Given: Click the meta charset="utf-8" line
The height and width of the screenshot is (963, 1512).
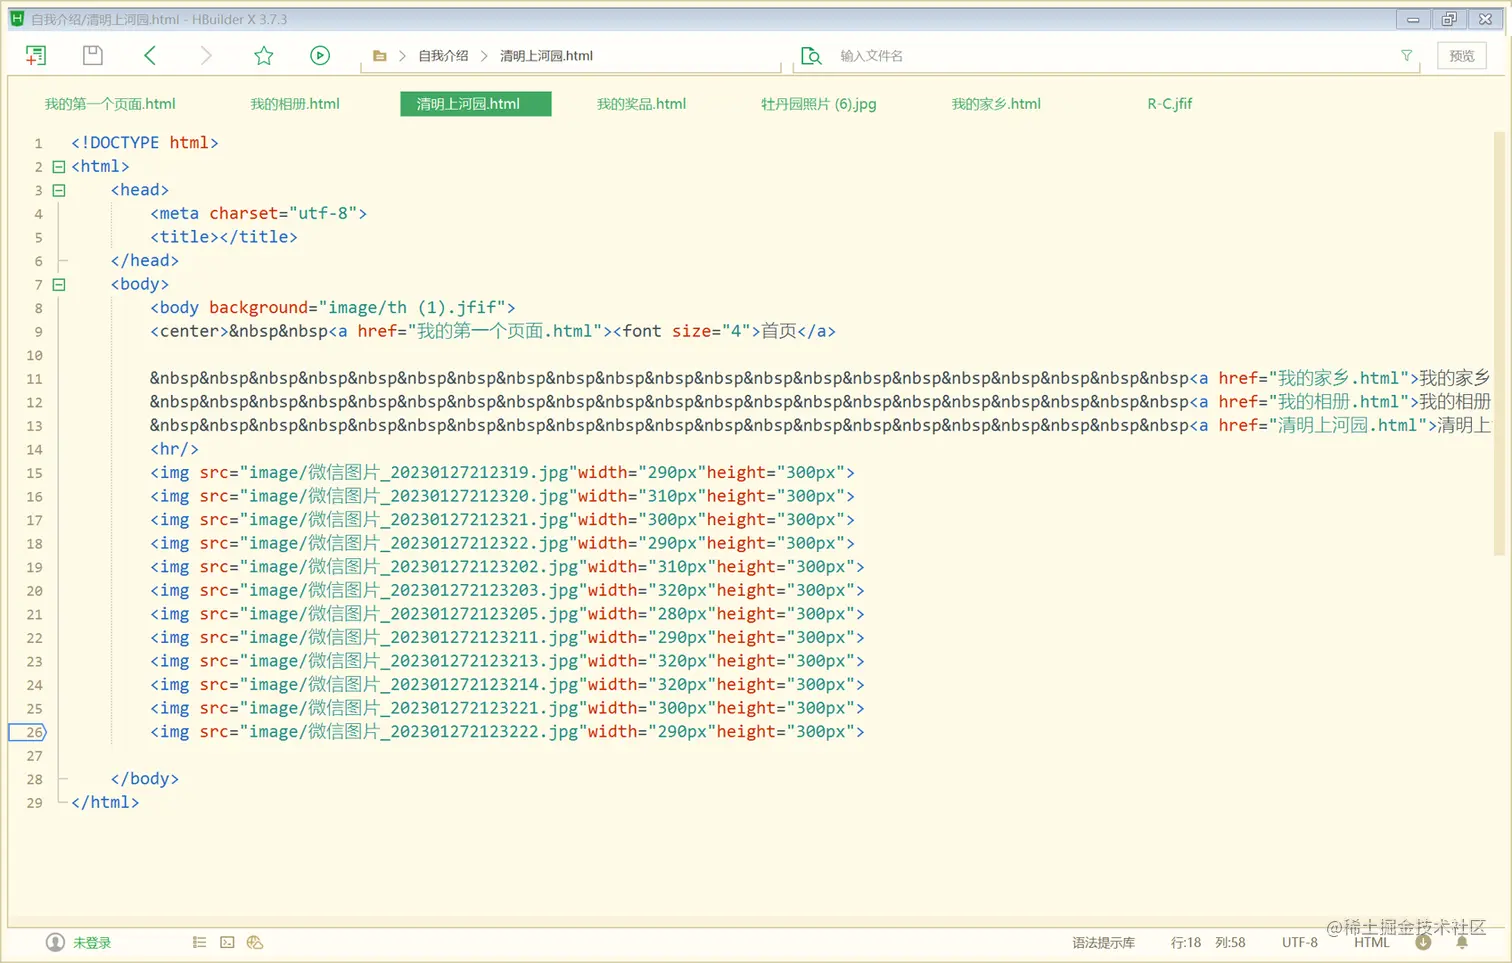Looking at the screenshot, I should 259,213.
